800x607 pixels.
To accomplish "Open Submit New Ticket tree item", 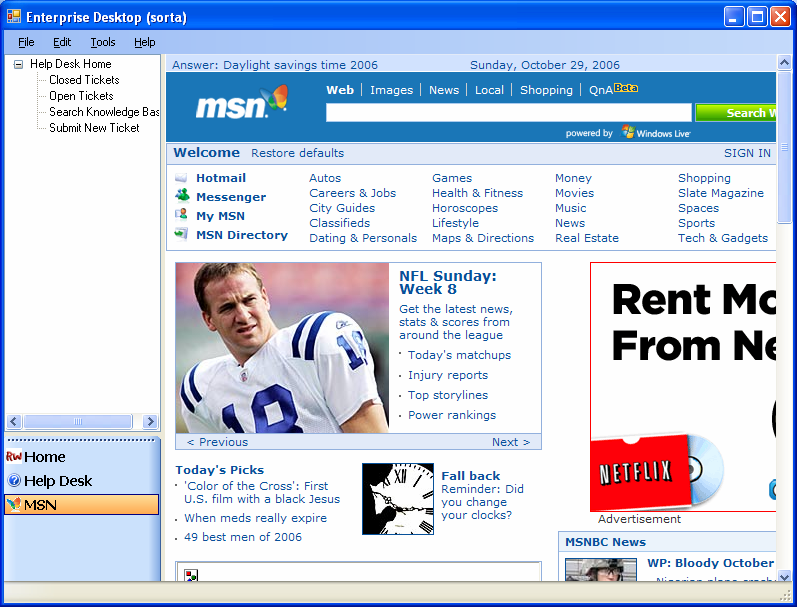I will point(94,128).
